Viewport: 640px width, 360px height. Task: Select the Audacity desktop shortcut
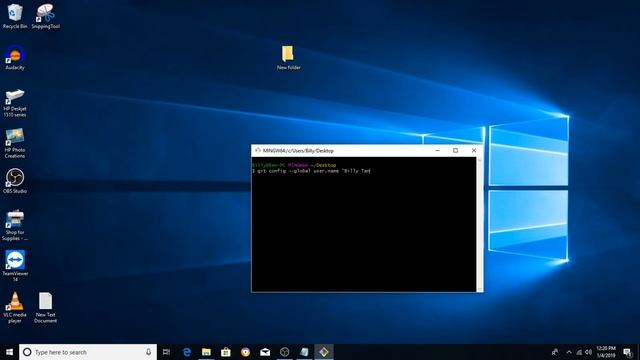coord(15,58)
